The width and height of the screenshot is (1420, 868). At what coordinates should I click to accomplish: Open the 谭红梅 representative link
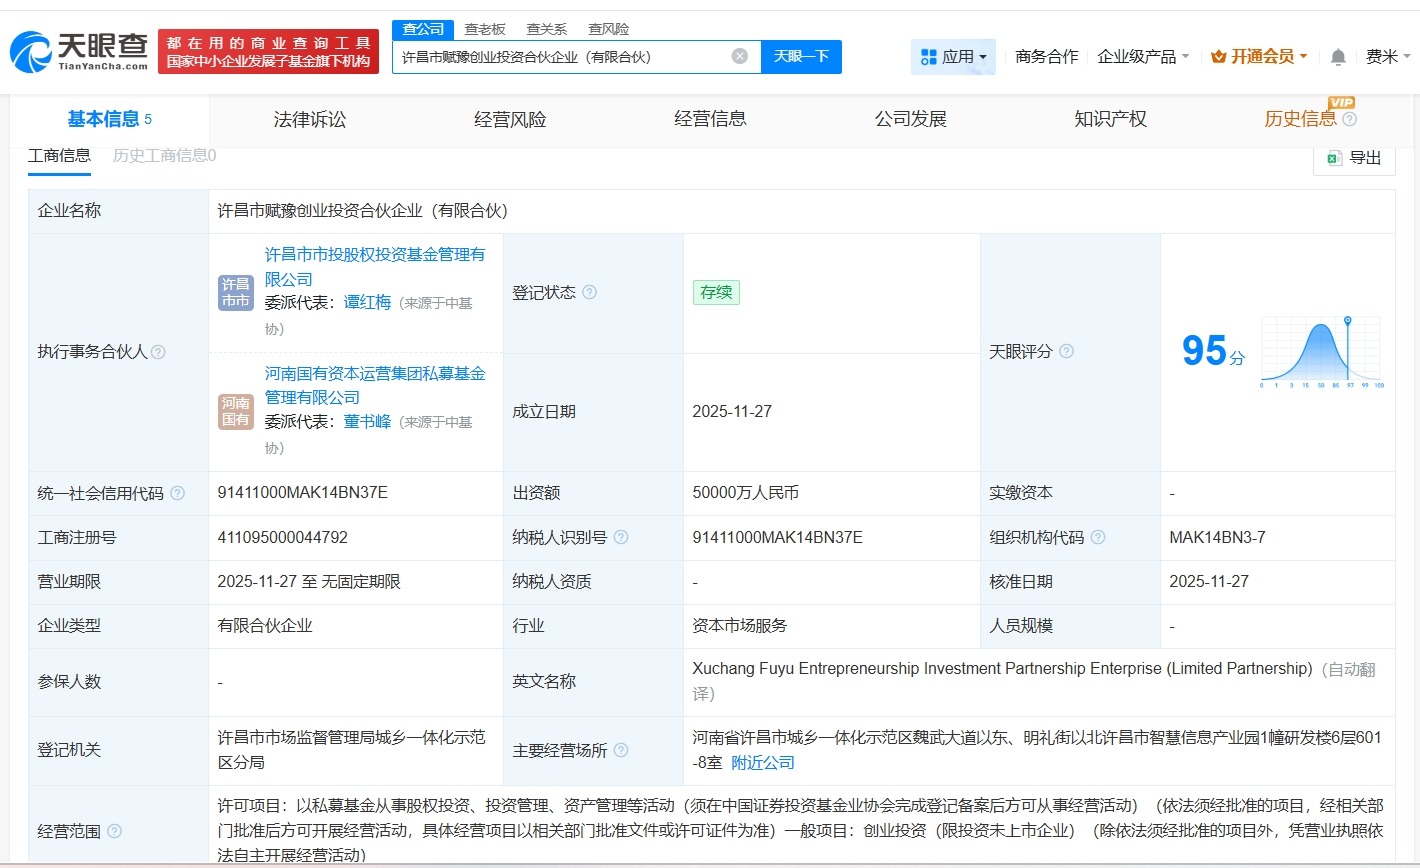(366, 302)
